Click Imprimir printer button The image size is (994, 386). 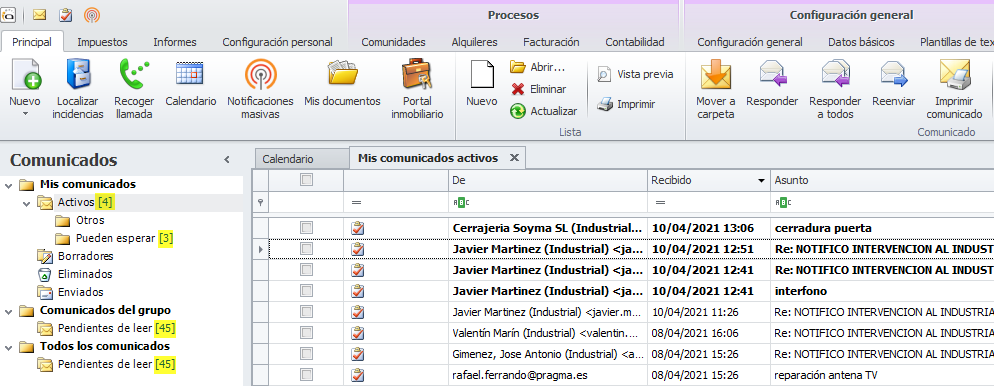point(626,104)
